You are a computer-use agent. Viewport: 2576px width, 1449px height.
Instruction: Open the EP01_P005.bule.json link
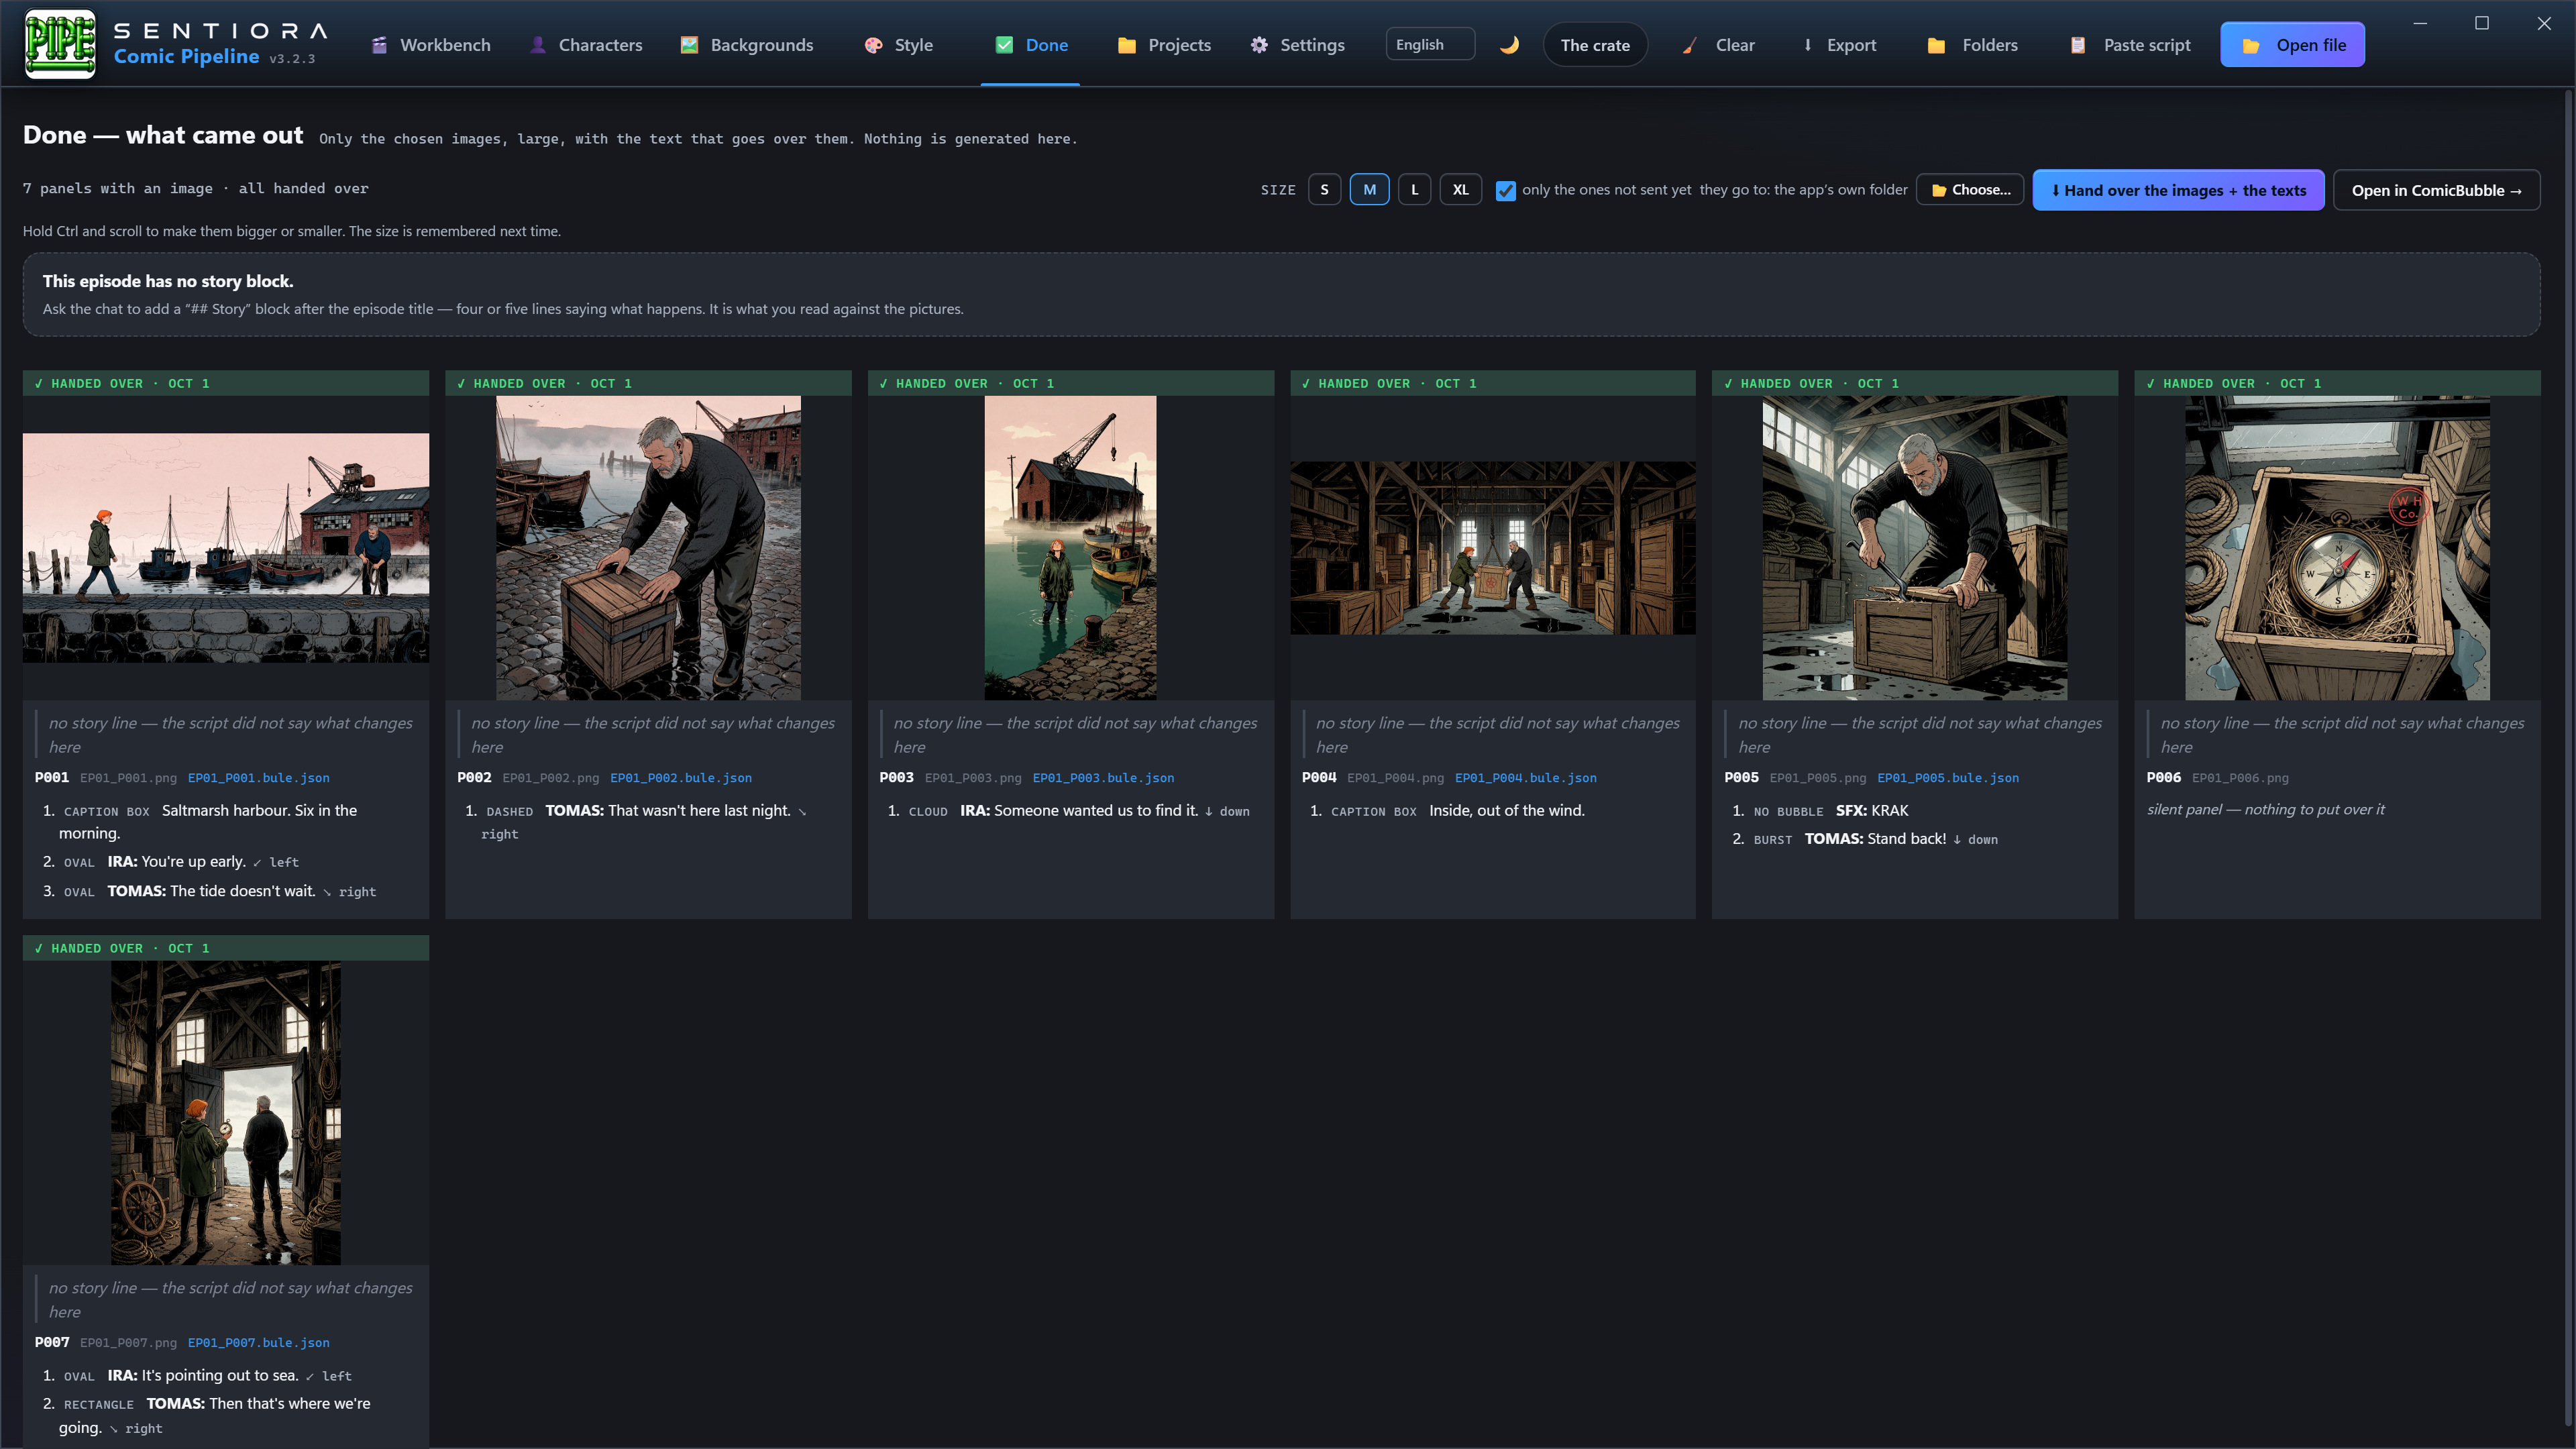1948,778
